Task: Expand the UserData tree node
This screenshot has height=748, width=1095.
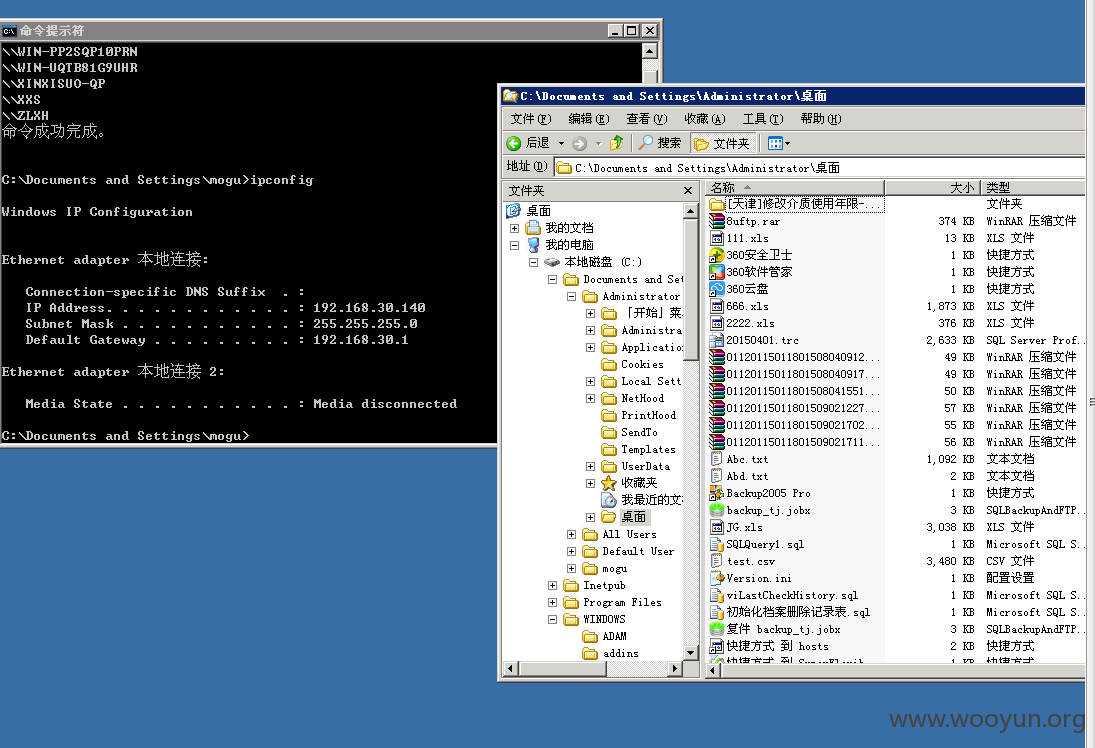Action: point(591,467)
